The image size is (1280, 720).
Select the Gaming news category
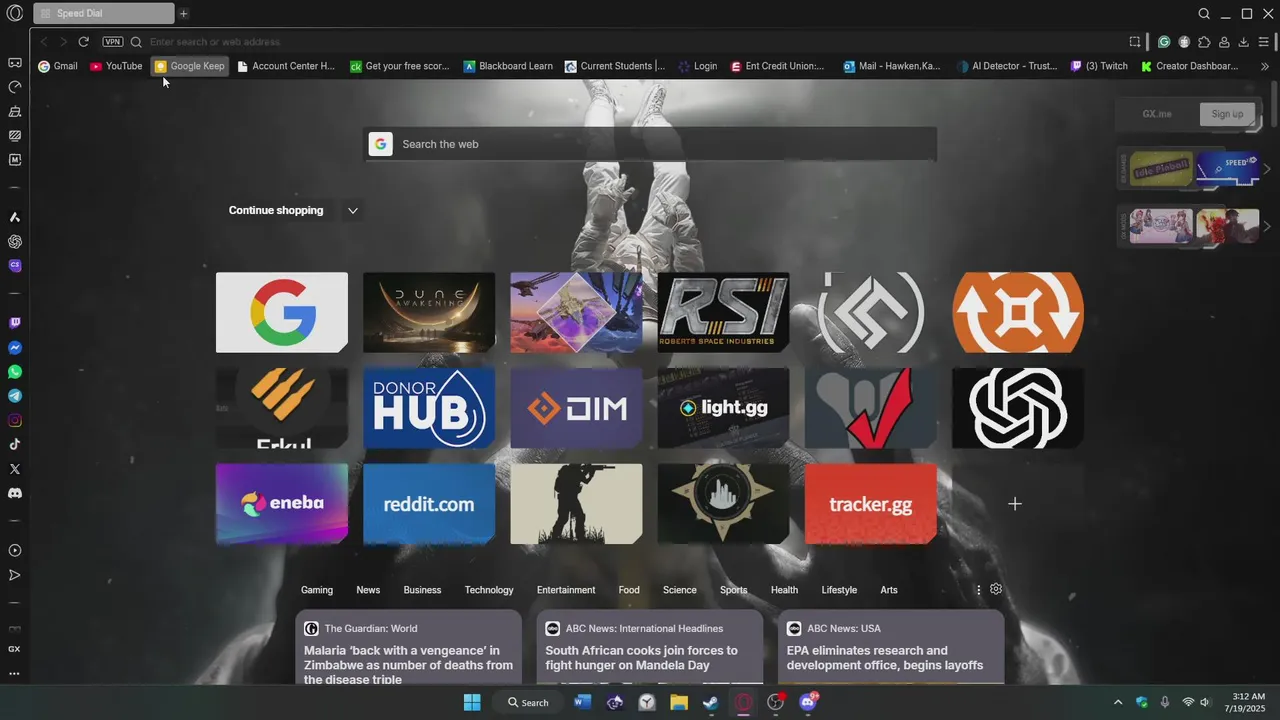pyautogui.click(x=317, y=590)
